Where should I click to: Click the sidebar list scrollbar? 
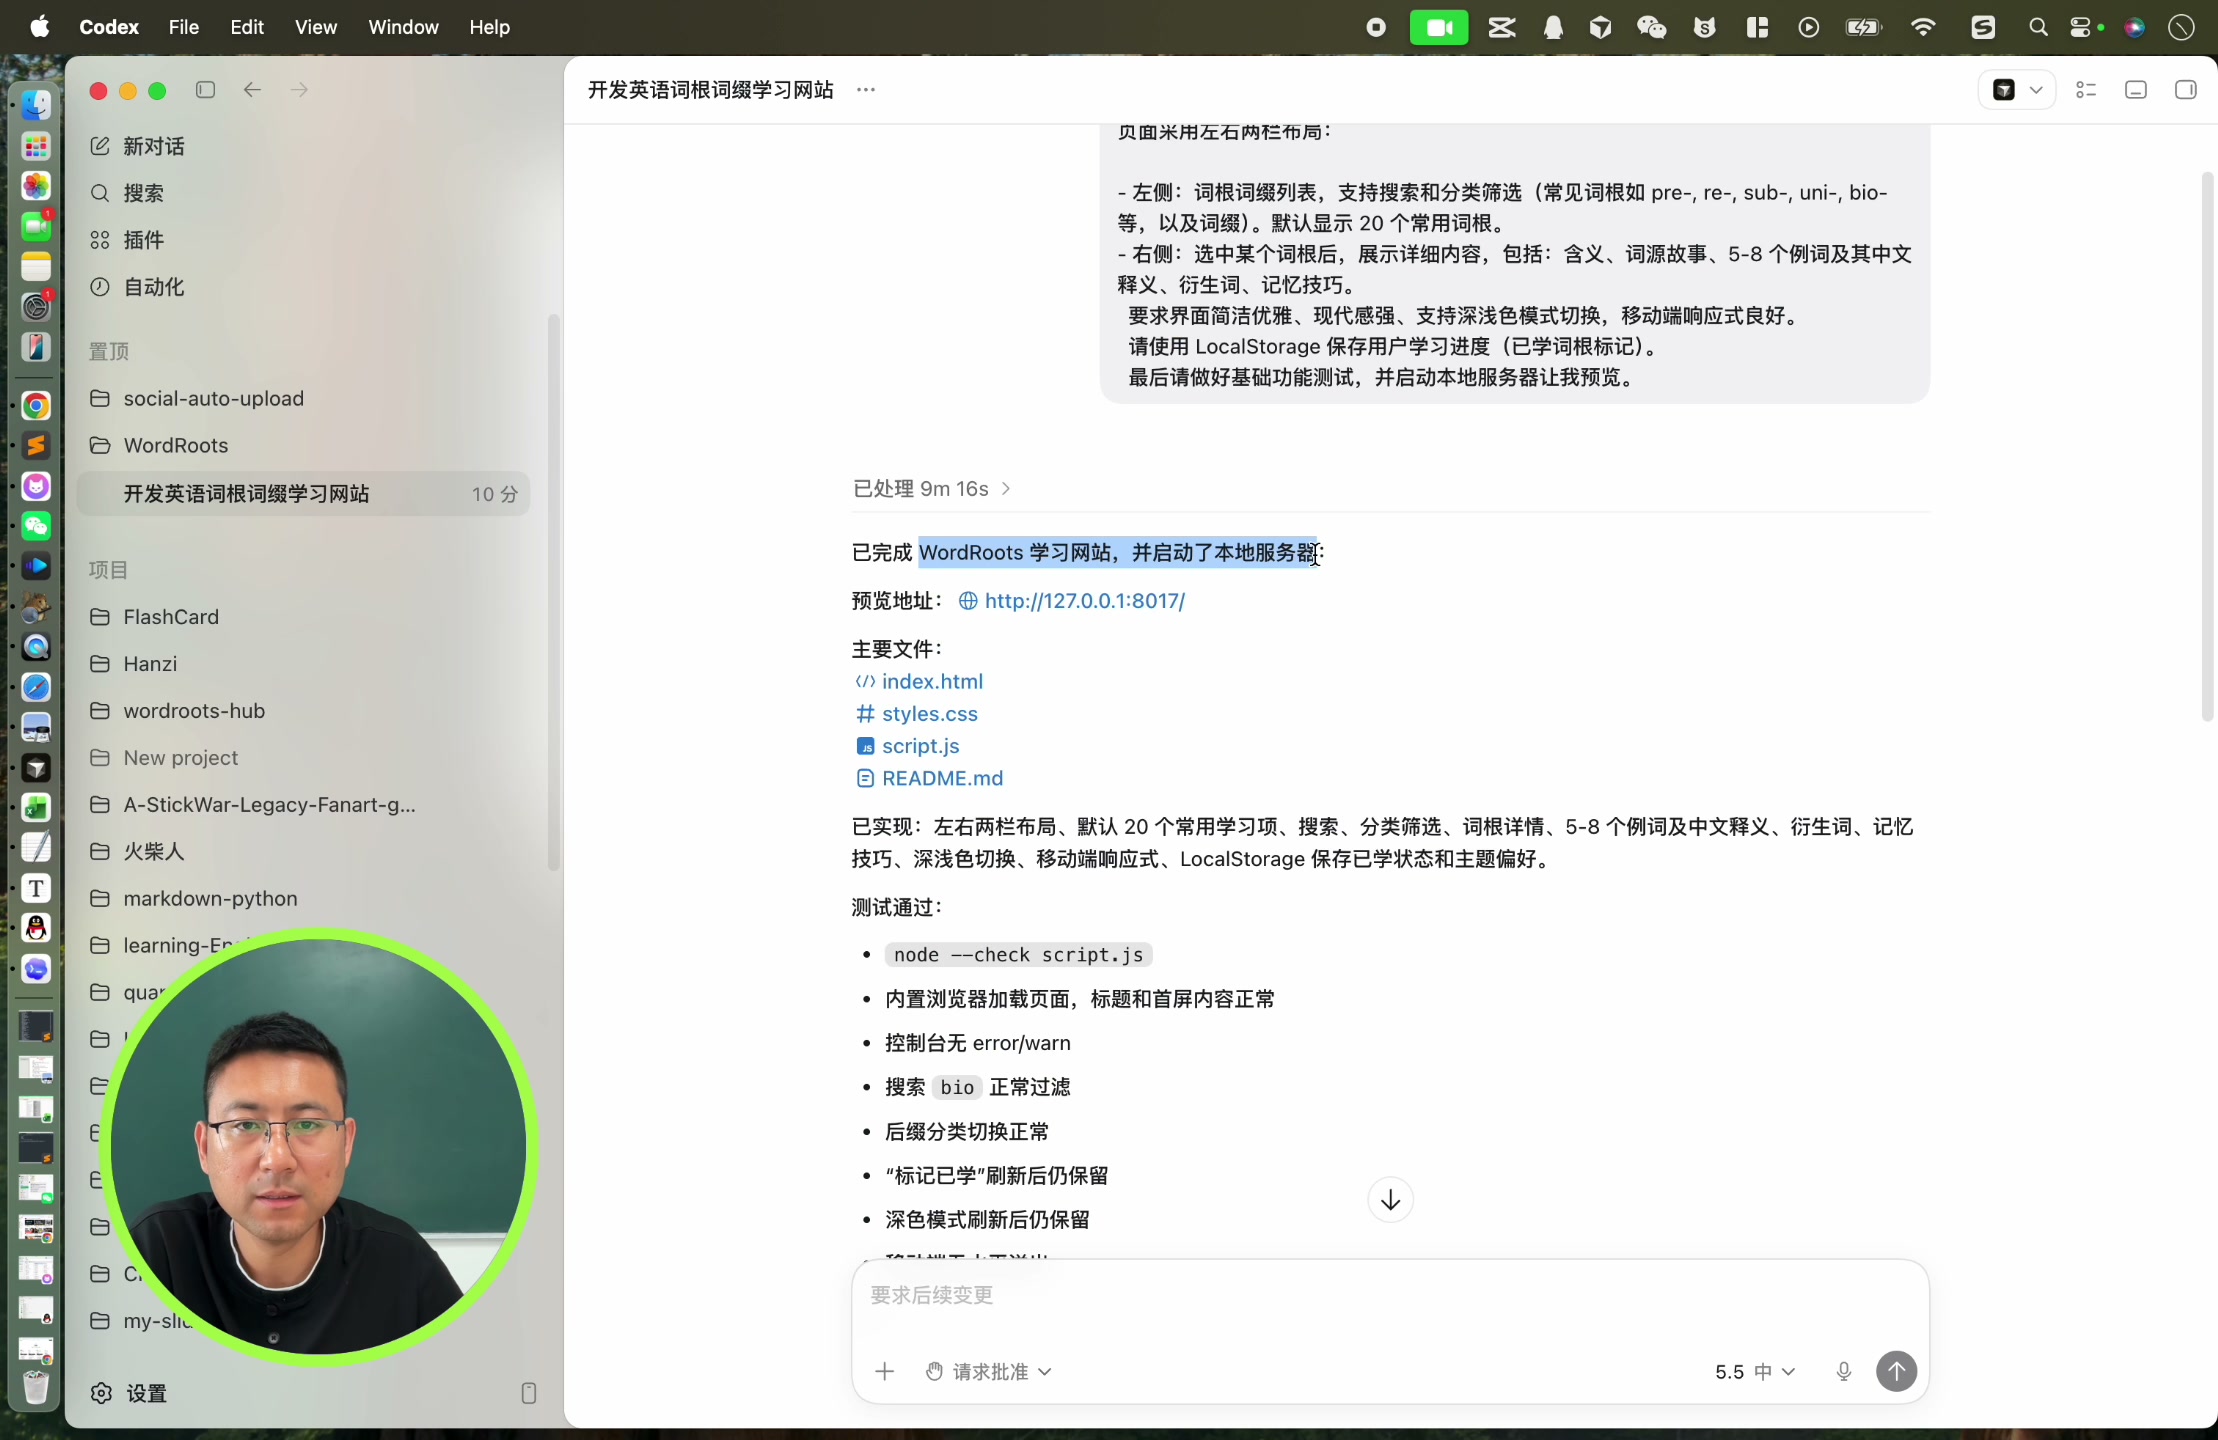point(553,592)
